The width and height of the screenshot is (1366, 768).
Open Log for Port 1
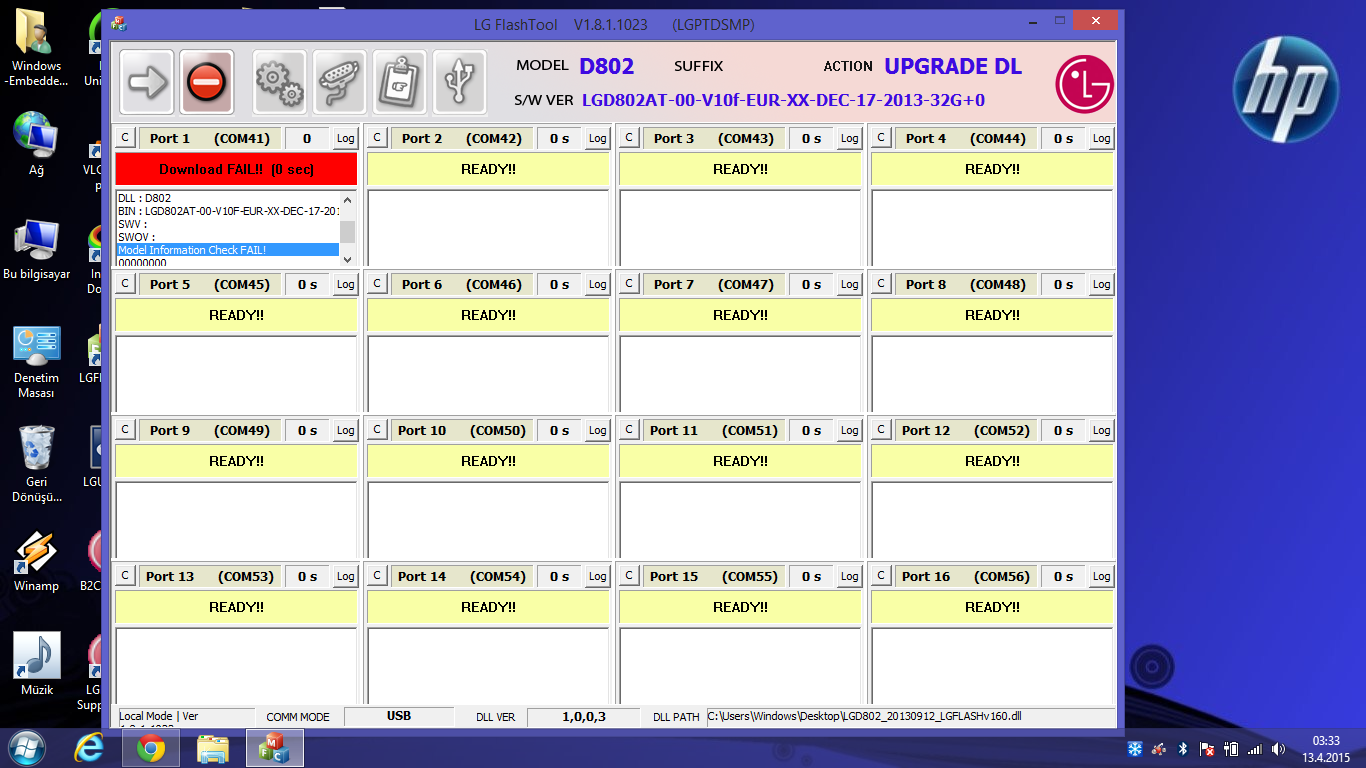point(345,139)
